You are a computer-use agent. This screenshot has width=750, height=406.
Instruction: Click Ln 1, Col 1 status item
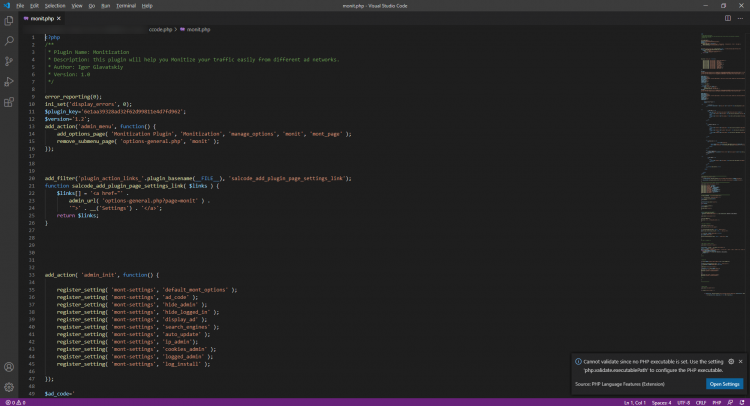(x=635, y=403)
